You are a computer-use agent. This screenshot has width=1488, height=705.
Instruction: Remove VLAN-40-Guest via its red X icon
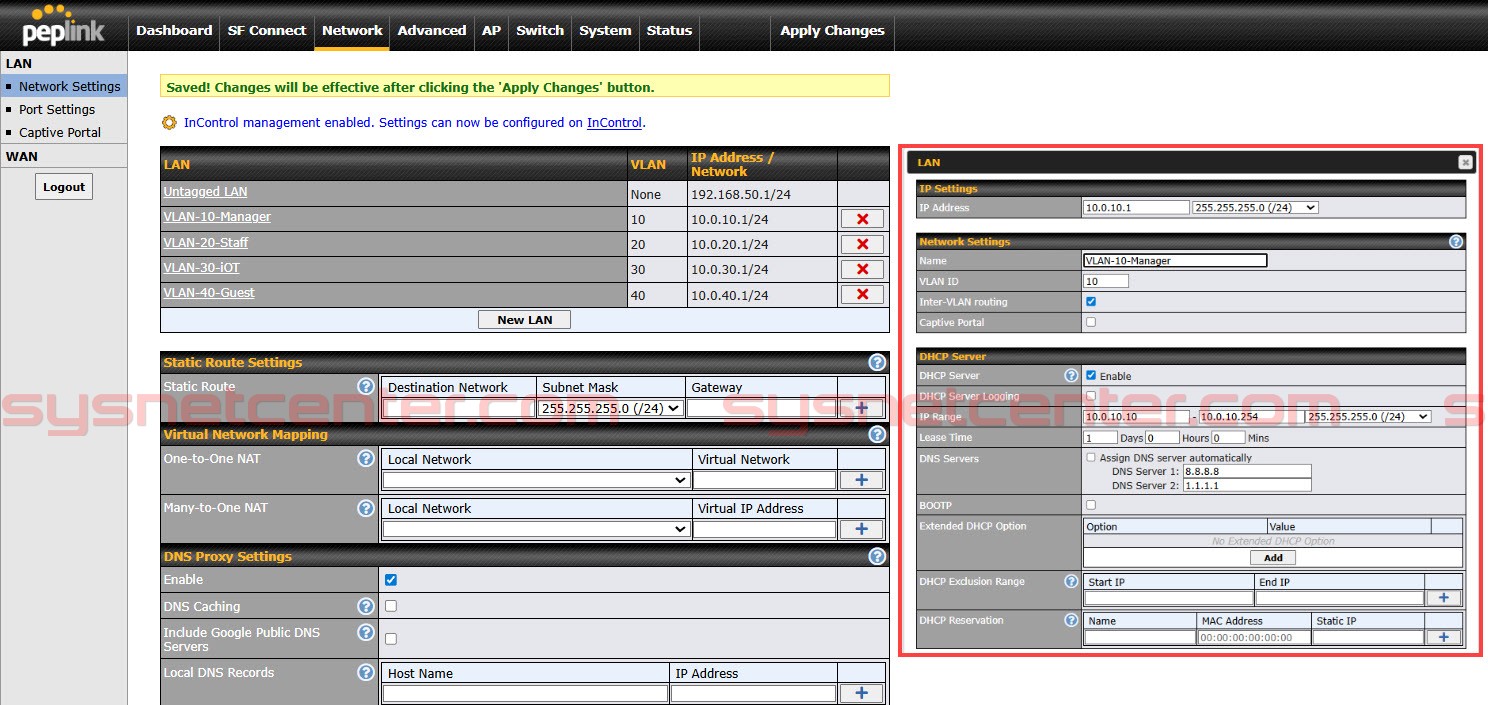coord(862,294)
